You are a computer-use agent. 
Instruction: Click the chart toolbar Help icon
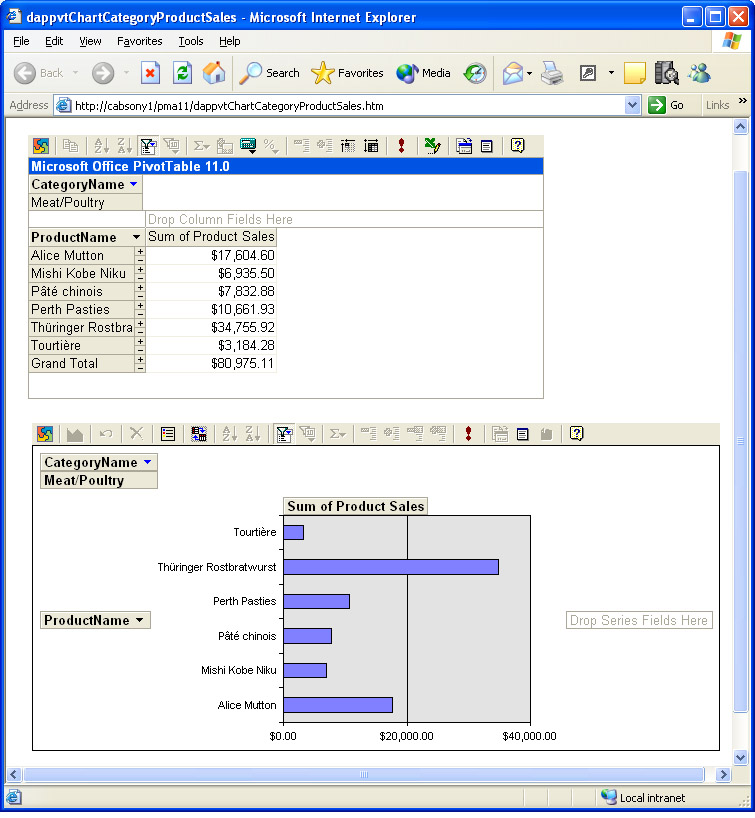click(x=576, y=434)
